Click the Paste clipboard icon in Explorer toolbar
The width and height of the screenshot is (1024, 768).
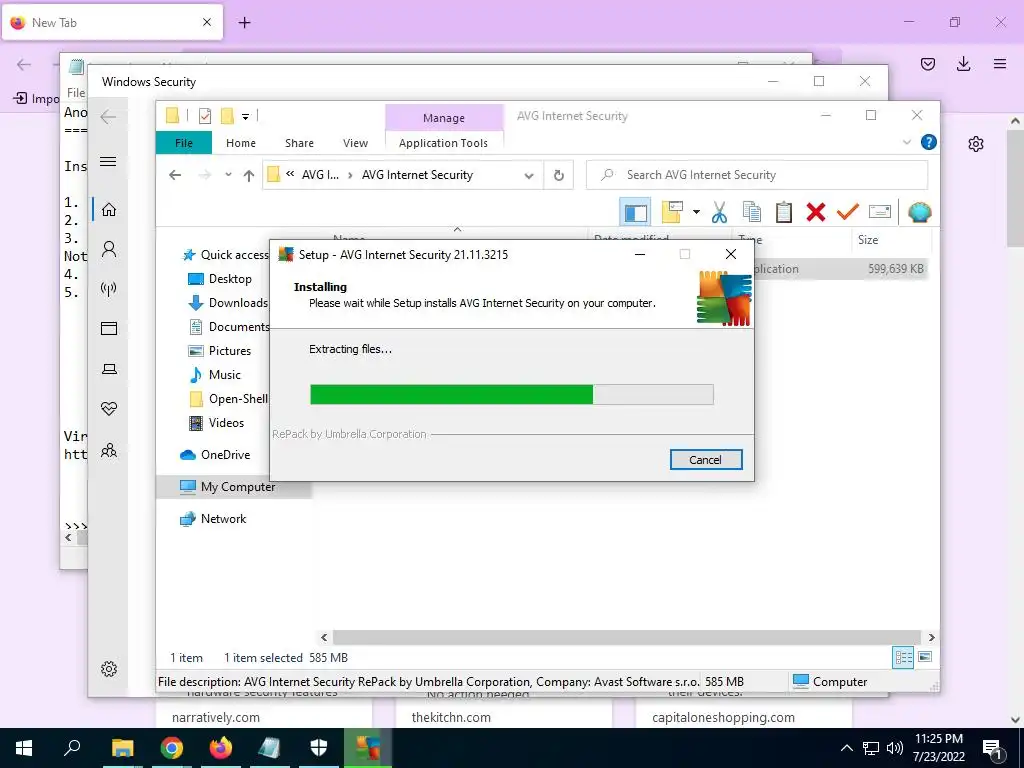784,212
